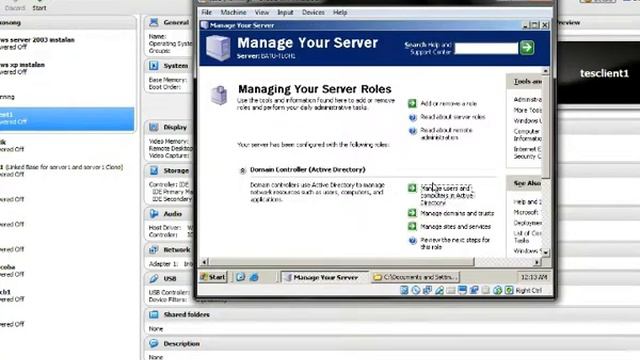Click Internet Explorer quick launch icon in guest taskbar

[254, 277]
